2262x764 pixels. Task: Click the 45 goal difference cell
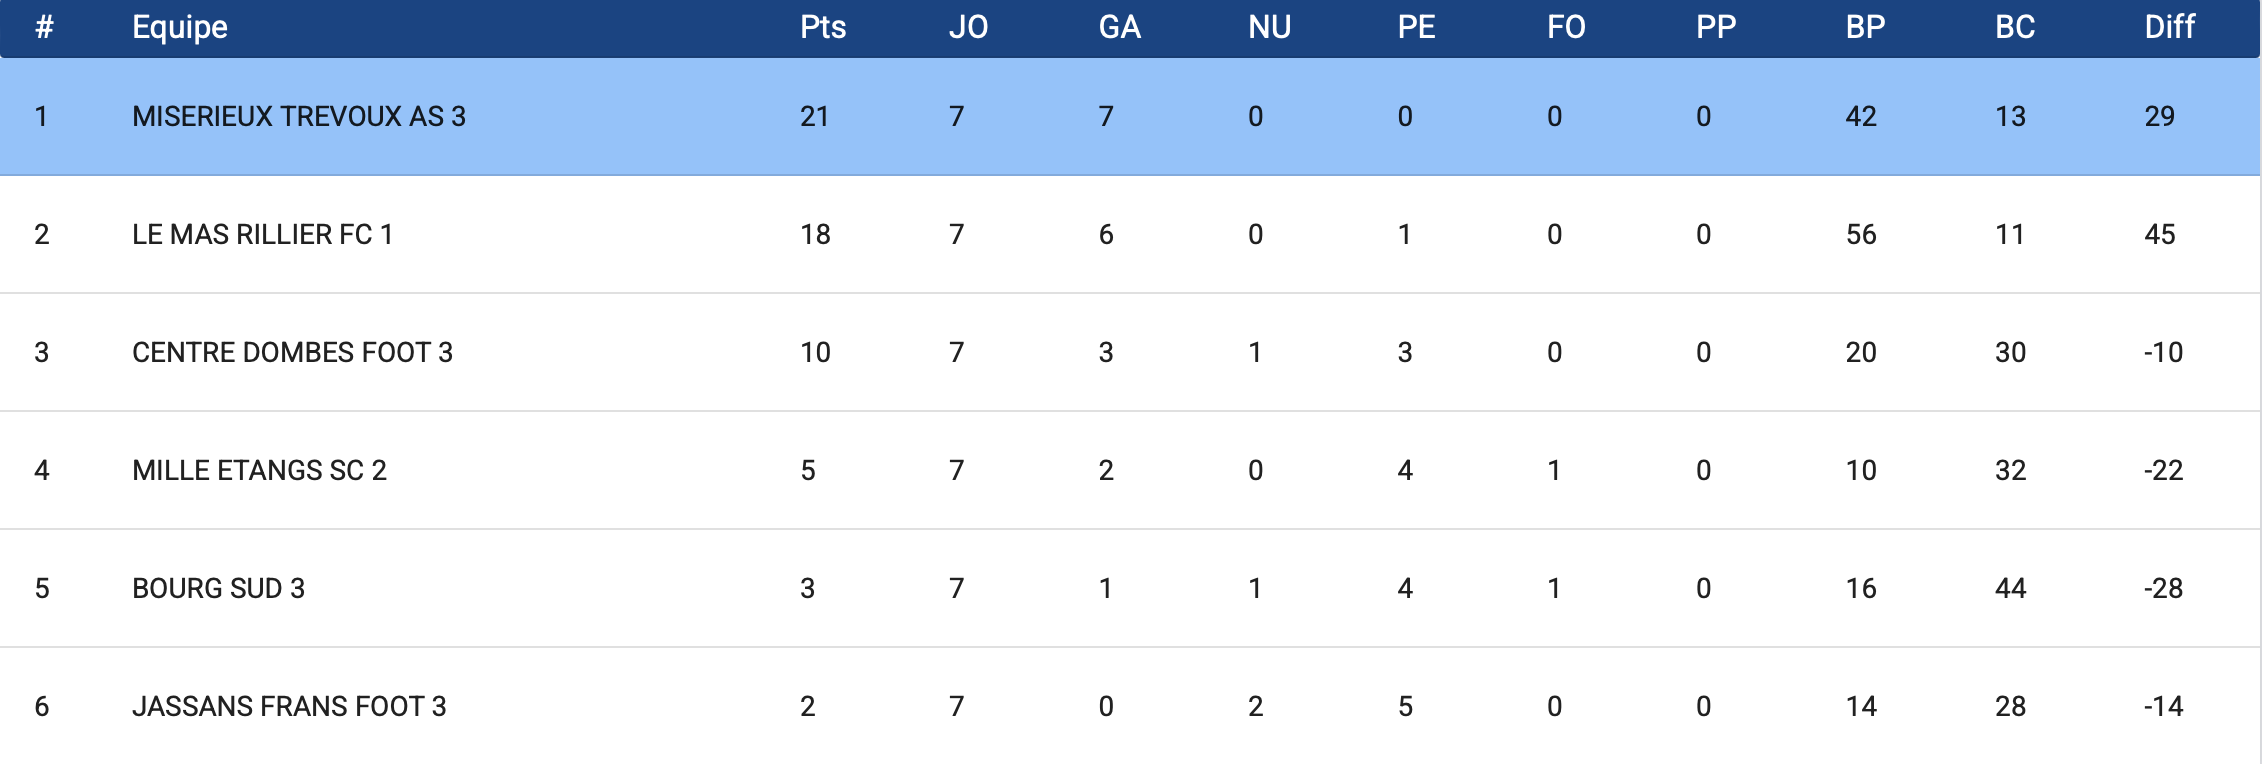2159,235
